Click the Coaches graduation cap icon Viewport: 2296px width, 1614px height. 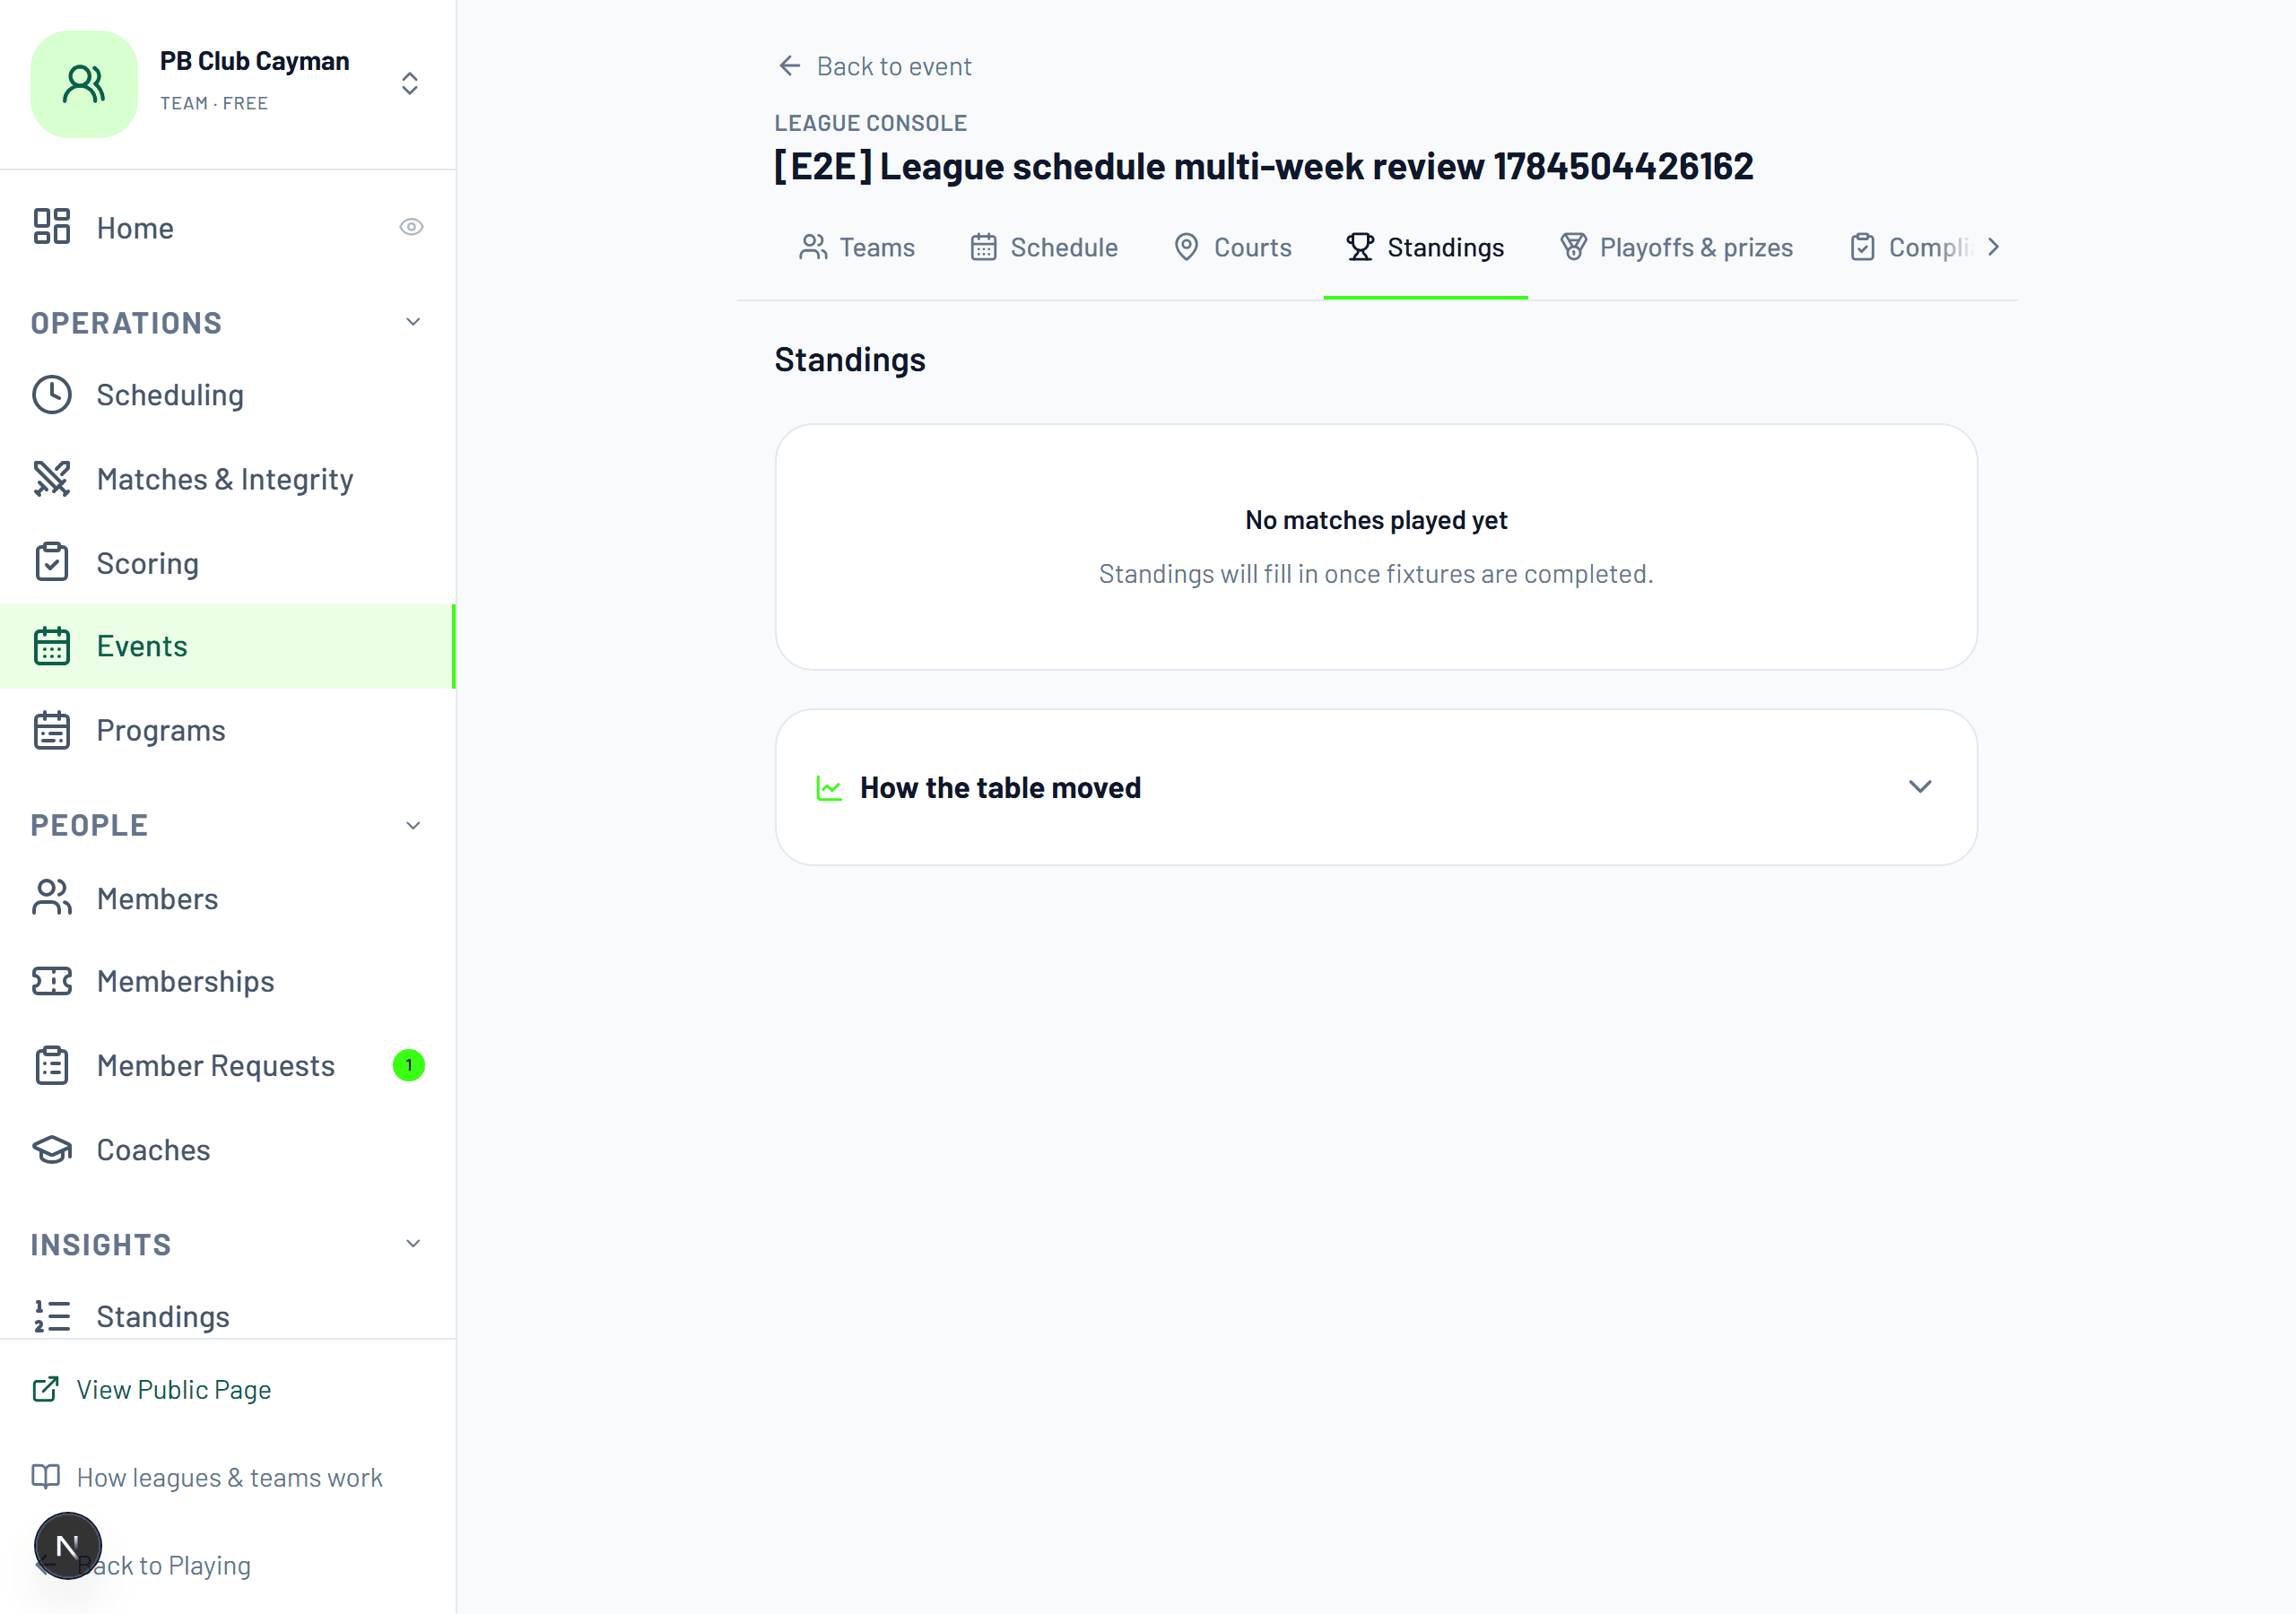pyautogui.click(x=52, y=1150)
